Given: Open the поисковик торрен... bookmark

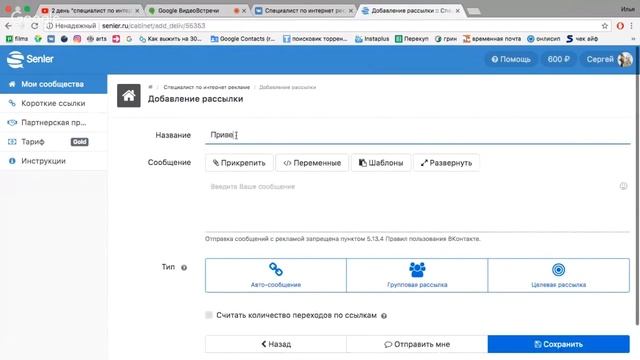Looking at the screenshot, I should tap(315, 39).
